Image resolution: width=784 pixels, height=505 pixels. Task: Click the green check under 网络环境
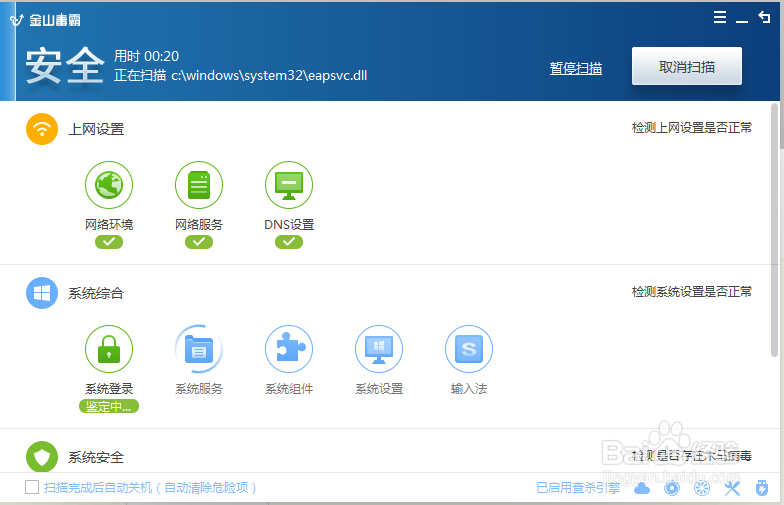pyautogui.click(x=109, y=242)
